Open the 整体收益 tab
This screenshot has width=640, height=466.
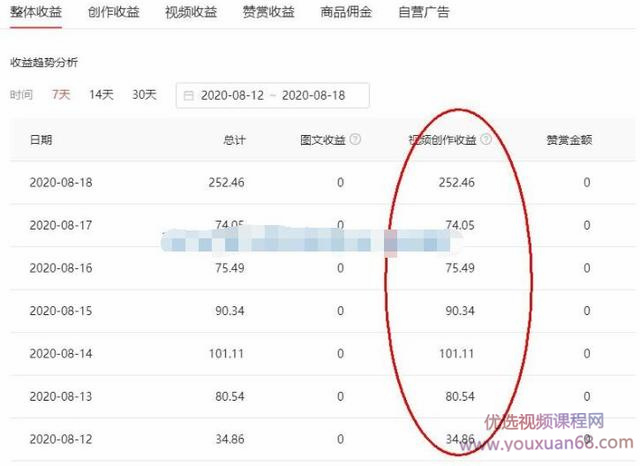[x=36, y=12]
